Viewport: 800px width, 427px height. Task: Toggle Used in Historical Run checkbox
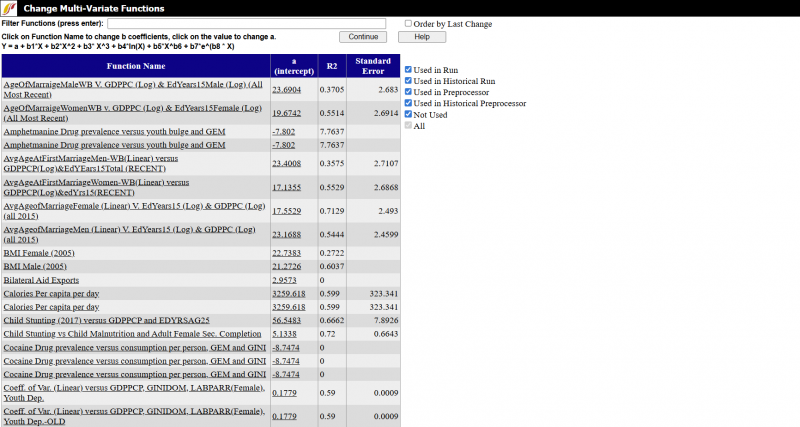coord(408,81)
